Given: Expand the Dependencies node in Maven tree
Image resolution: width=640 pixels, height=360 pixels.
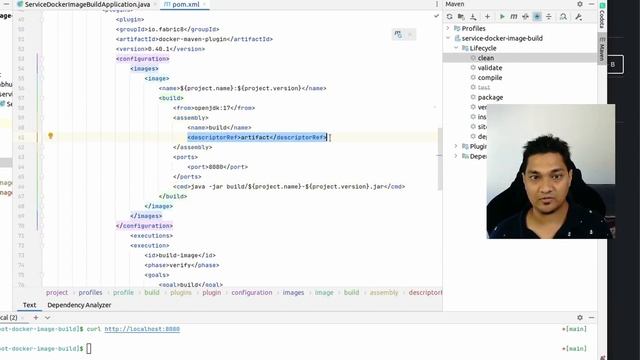Looking at the screenshot, I should click(456, 156).
